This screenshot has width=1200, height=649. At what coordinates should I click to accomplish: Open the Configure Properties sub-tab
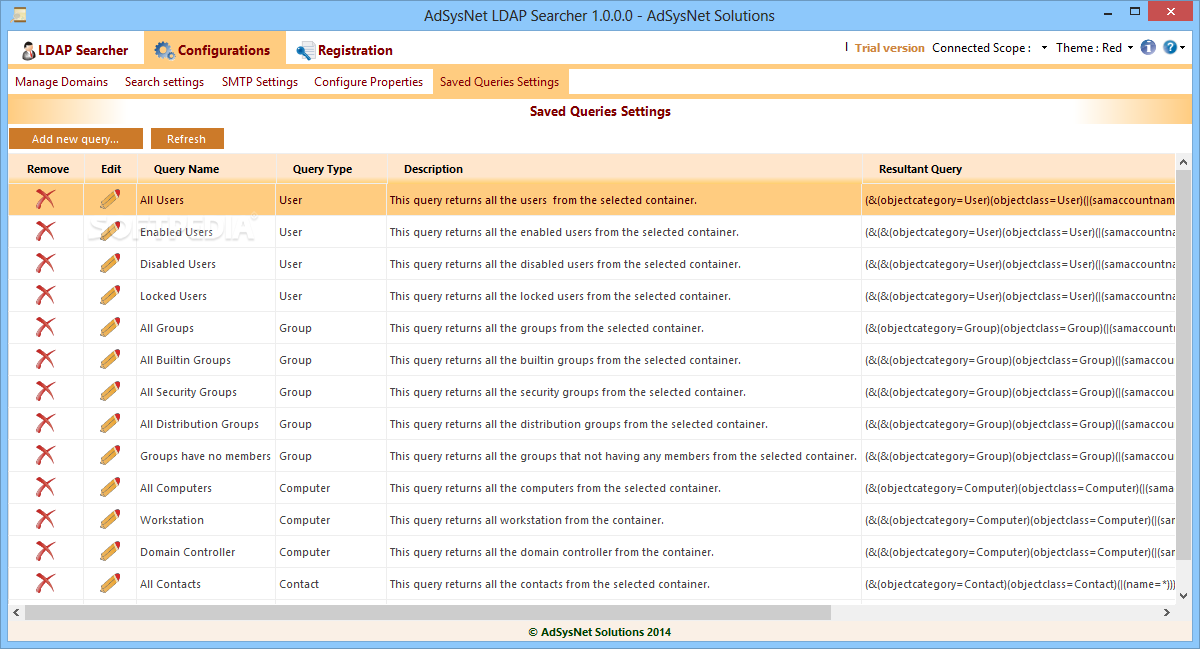click(369, 82)
